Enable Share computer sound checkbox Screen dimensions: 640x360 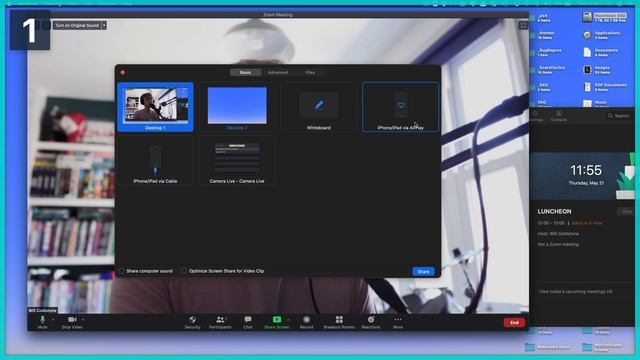(122, 271)
